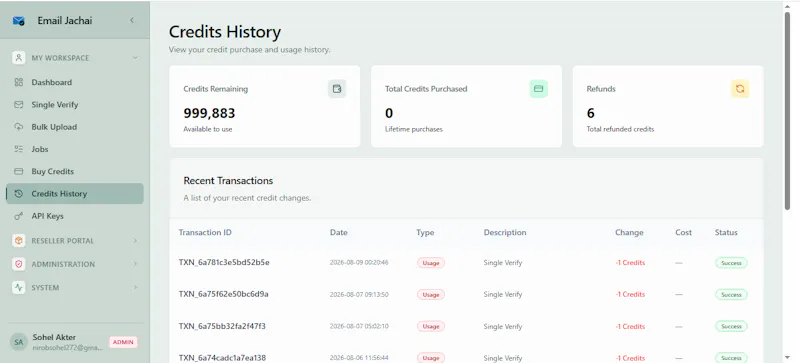Click the Email Jachai envelope logo

pyautogui.click(x=19, y=21)
